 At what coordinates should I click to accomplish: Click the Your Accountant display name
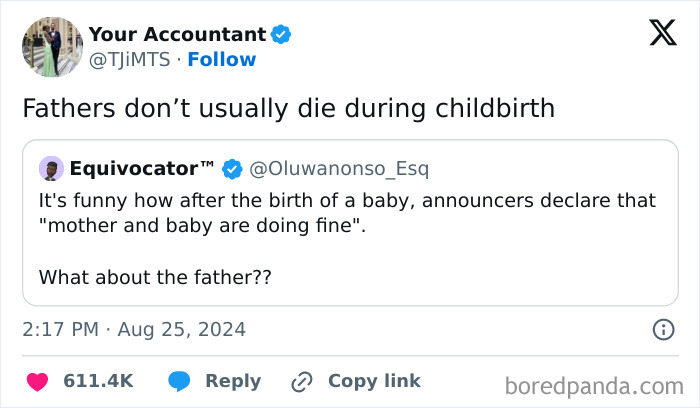coord(178,34)
